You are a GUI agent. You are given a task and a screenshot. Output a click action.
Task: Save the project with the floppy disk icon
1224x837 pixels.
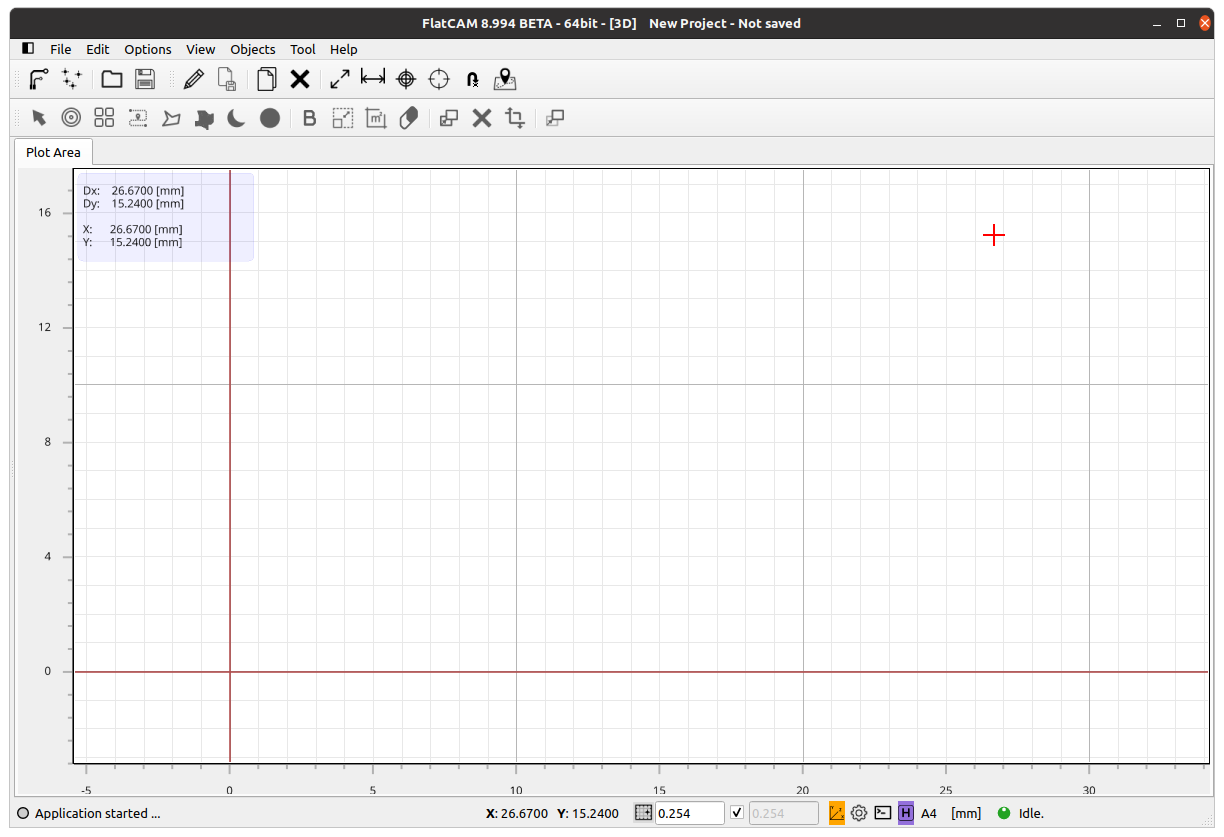(x=145, y=79)
